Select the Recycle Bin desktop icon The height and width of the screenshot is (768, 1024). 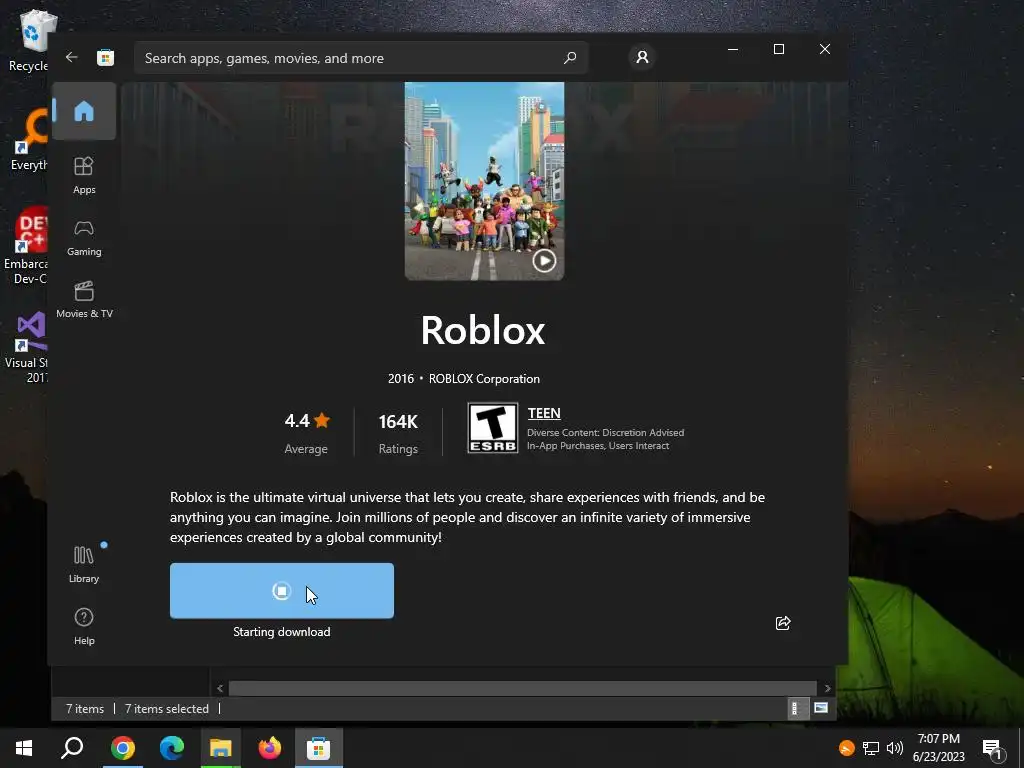pos(30,41)
